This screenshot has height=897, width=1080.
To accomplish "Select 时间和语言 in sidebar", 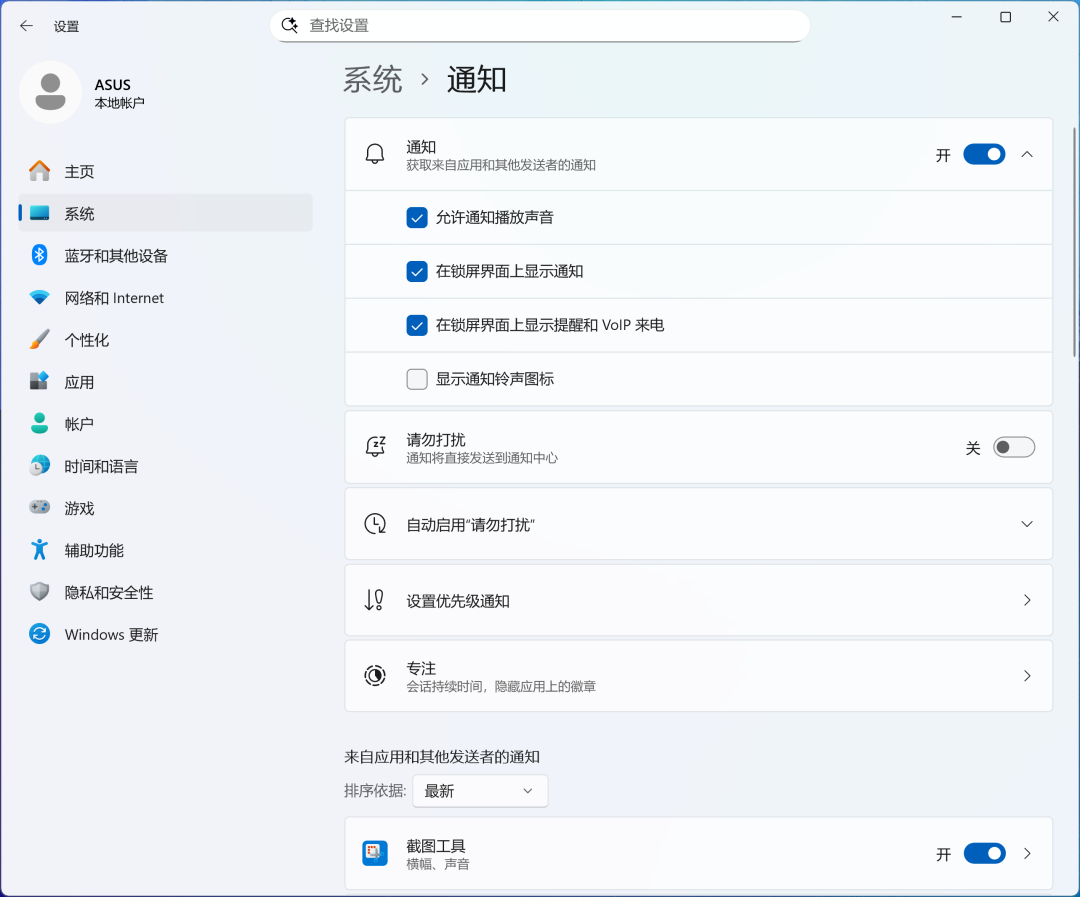I will point(165,466).
